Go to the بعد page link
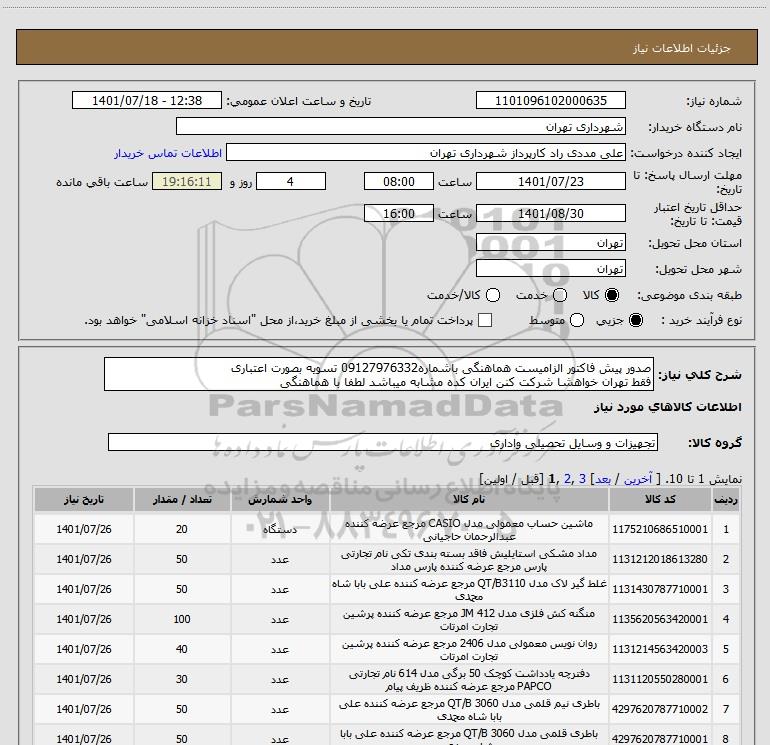 pos(603,479)
